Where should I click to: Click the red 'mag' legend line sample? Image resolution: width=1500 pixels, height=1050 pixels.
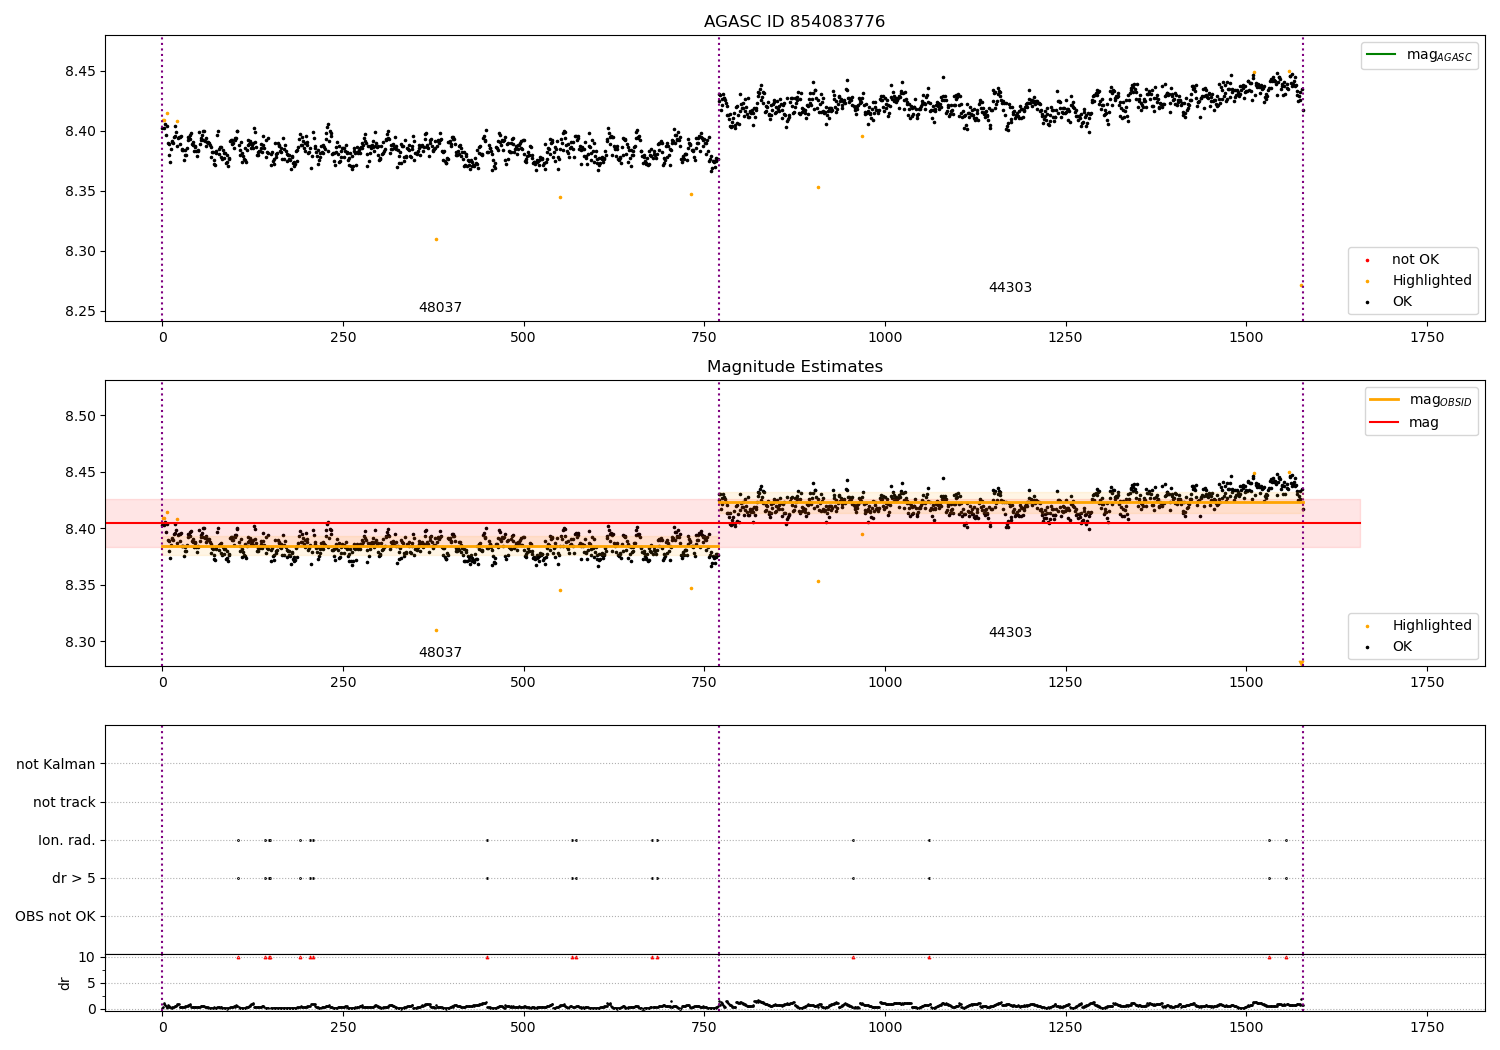pos(1384,422)
